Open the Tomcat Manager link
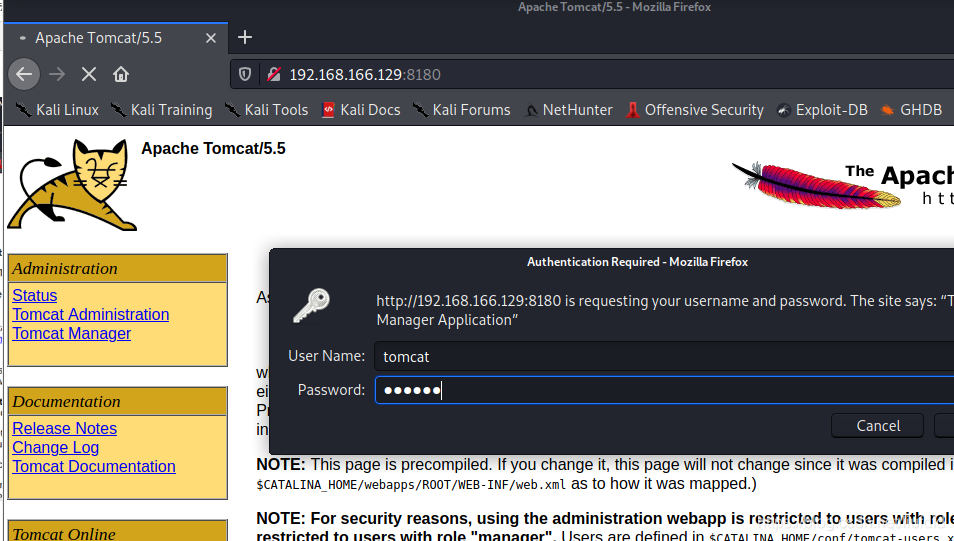Screen dimensions: 954x541 tap(72, 333)
